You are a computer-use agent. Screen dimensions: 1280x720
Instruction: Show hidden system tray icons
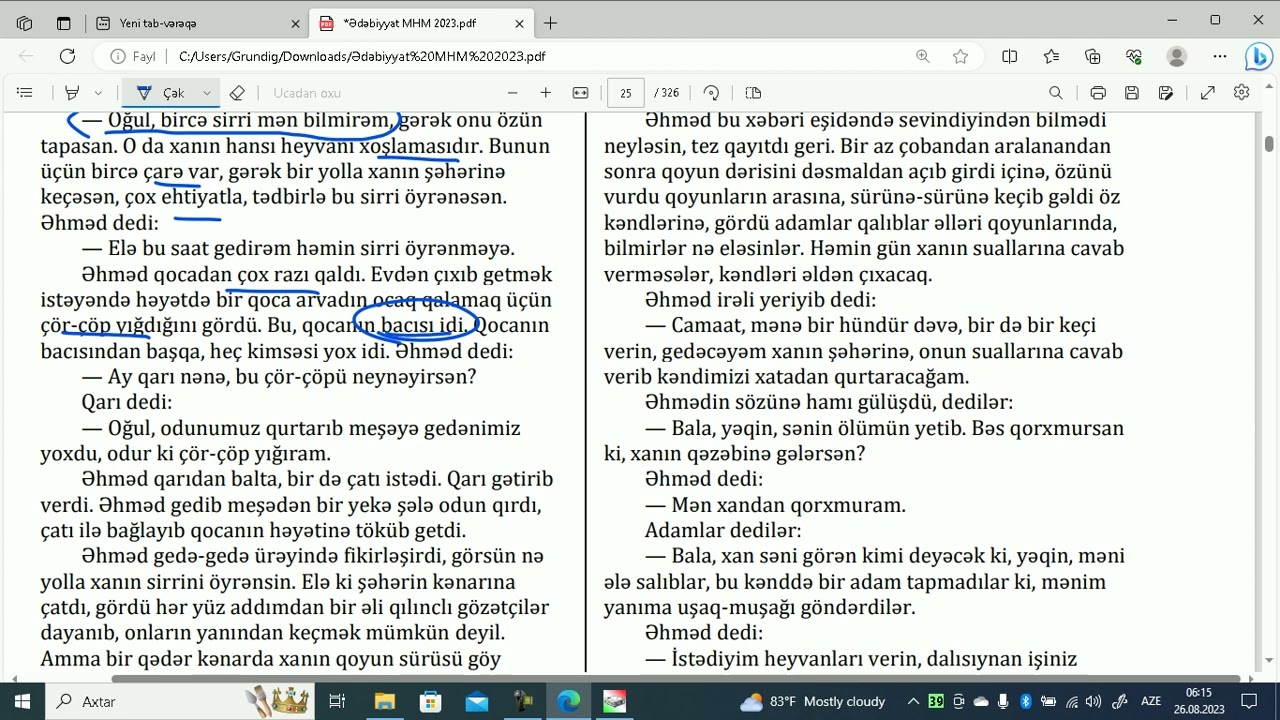912,701
